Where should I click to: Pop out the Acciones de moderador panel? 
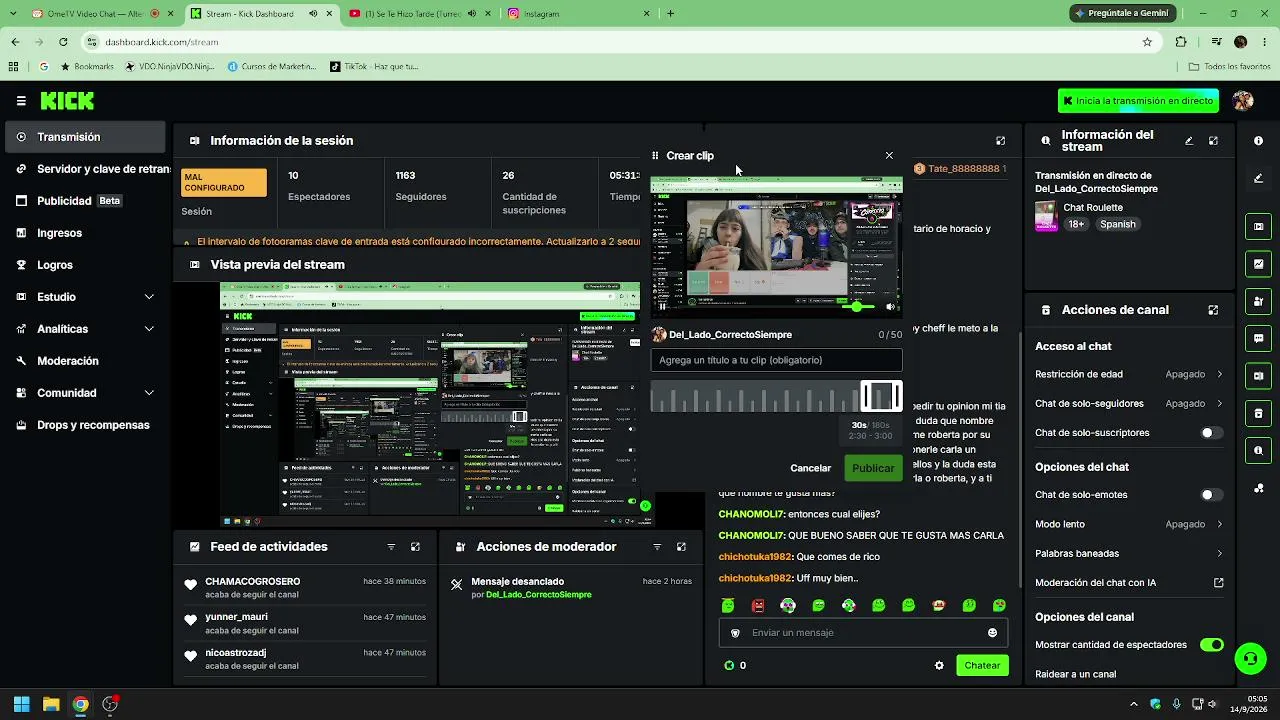pos(681,547)
